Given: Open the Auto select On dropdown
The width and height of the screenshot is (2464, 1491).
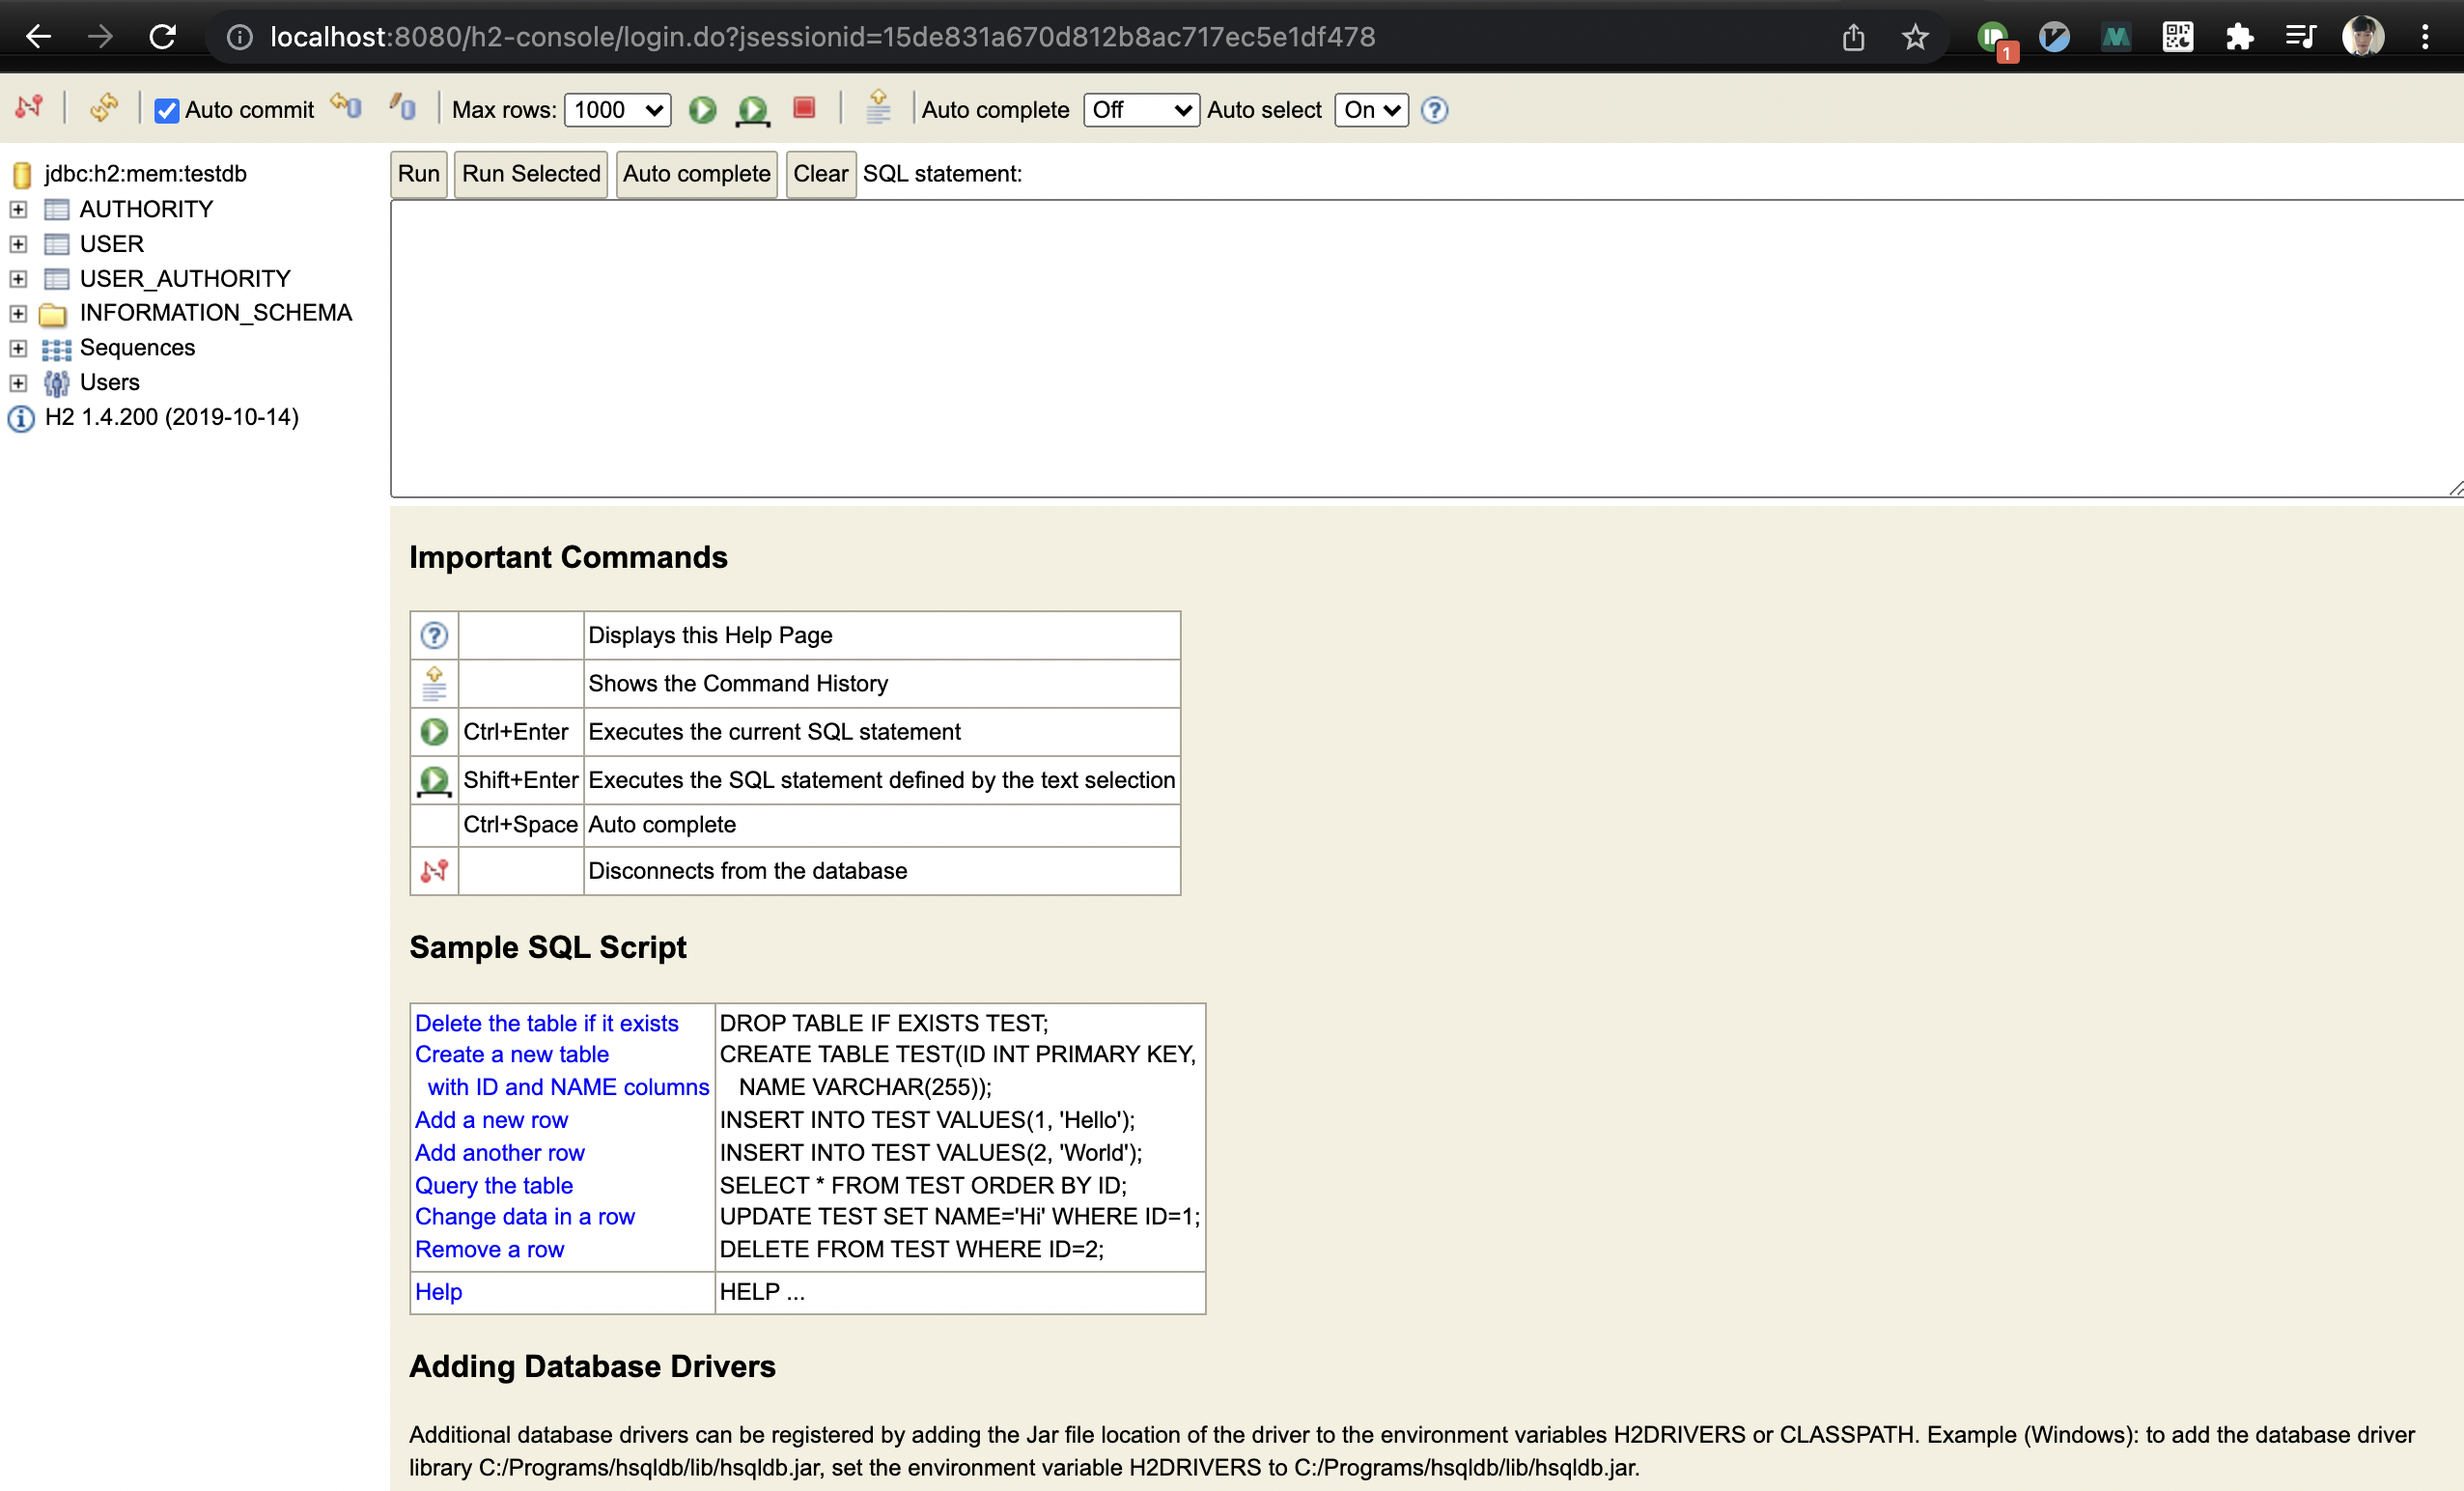Looking at the screenshot, I should pyautogui.click(x=1370, y=110).
